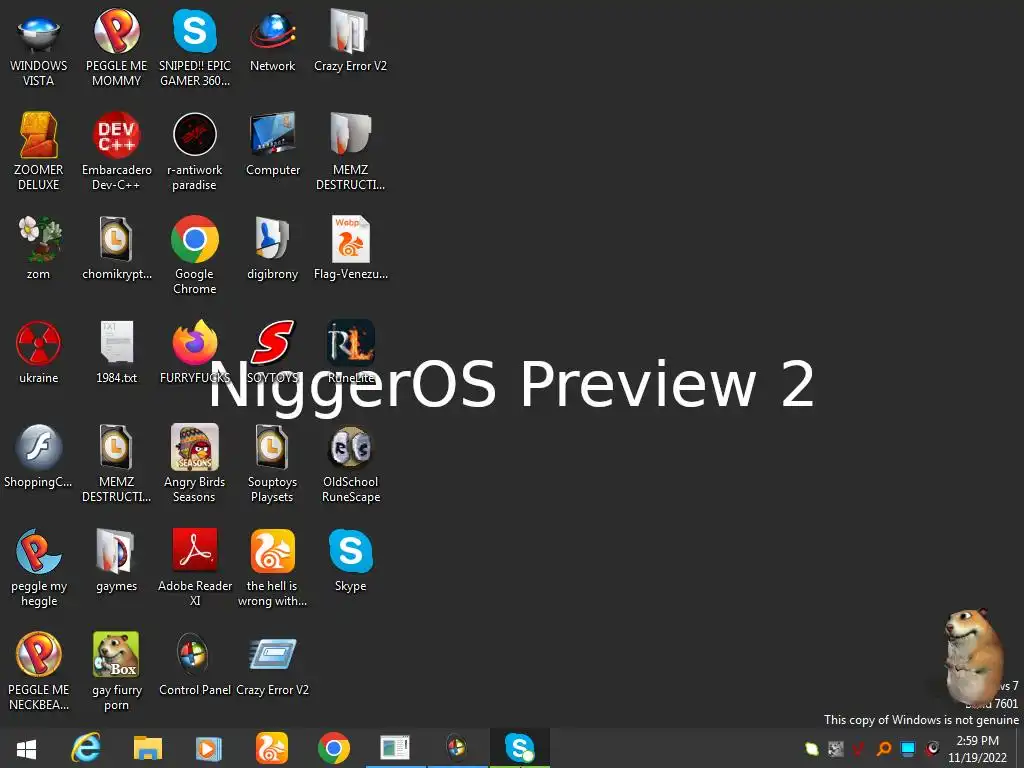Click the orange magnifier tray icon

[884, 748]
